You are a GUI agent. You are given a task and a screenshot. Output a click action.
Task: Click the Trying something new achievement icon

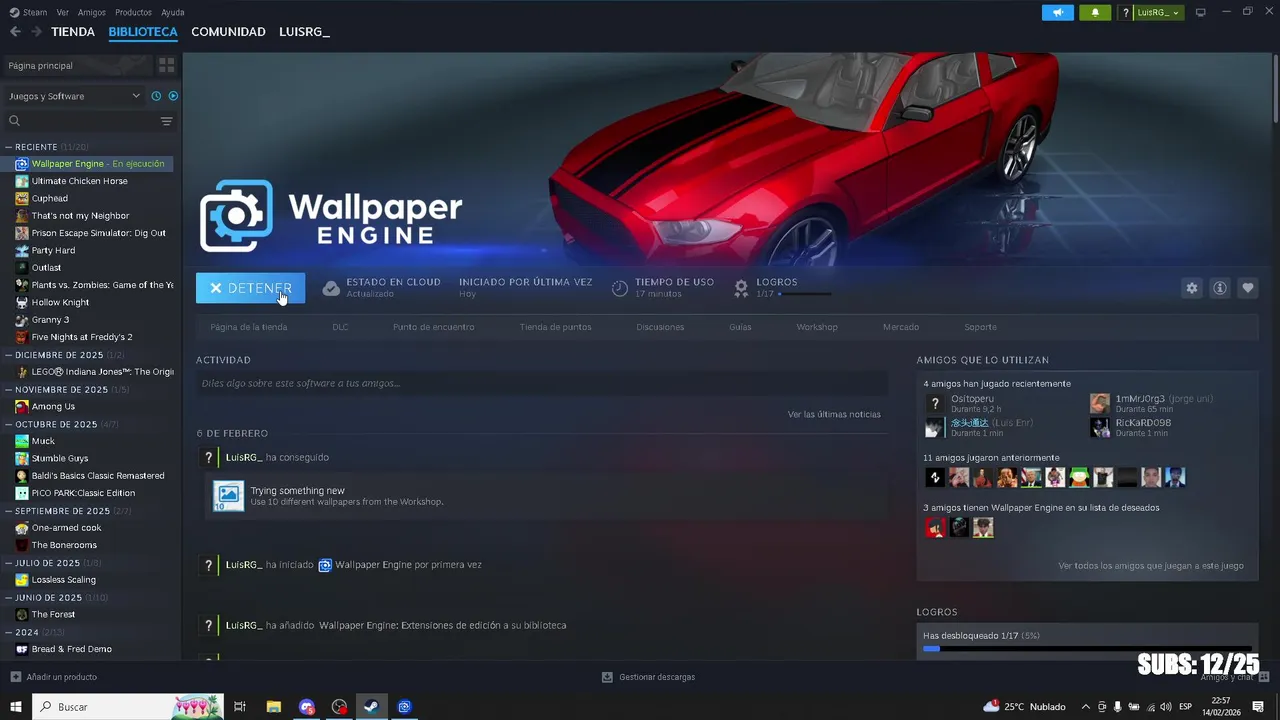[228, 496]
